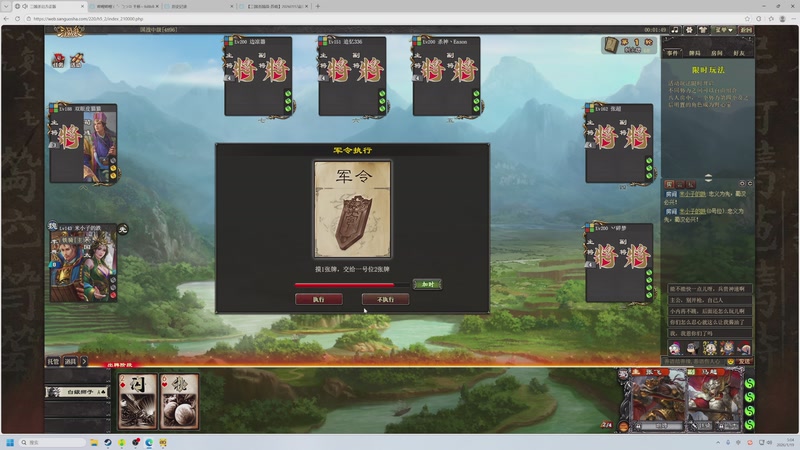Screen dimensions: 800x450
Task: Send the third yellow emoji sticker
Action: [x=710, y=348]
